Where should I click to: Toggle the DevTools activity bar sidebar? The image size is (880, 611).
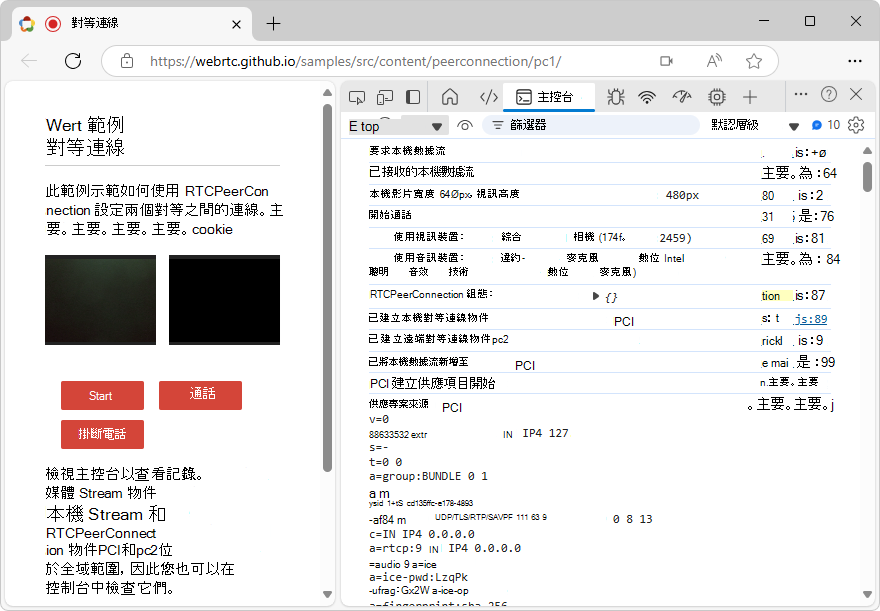click(x=413, y=98)
